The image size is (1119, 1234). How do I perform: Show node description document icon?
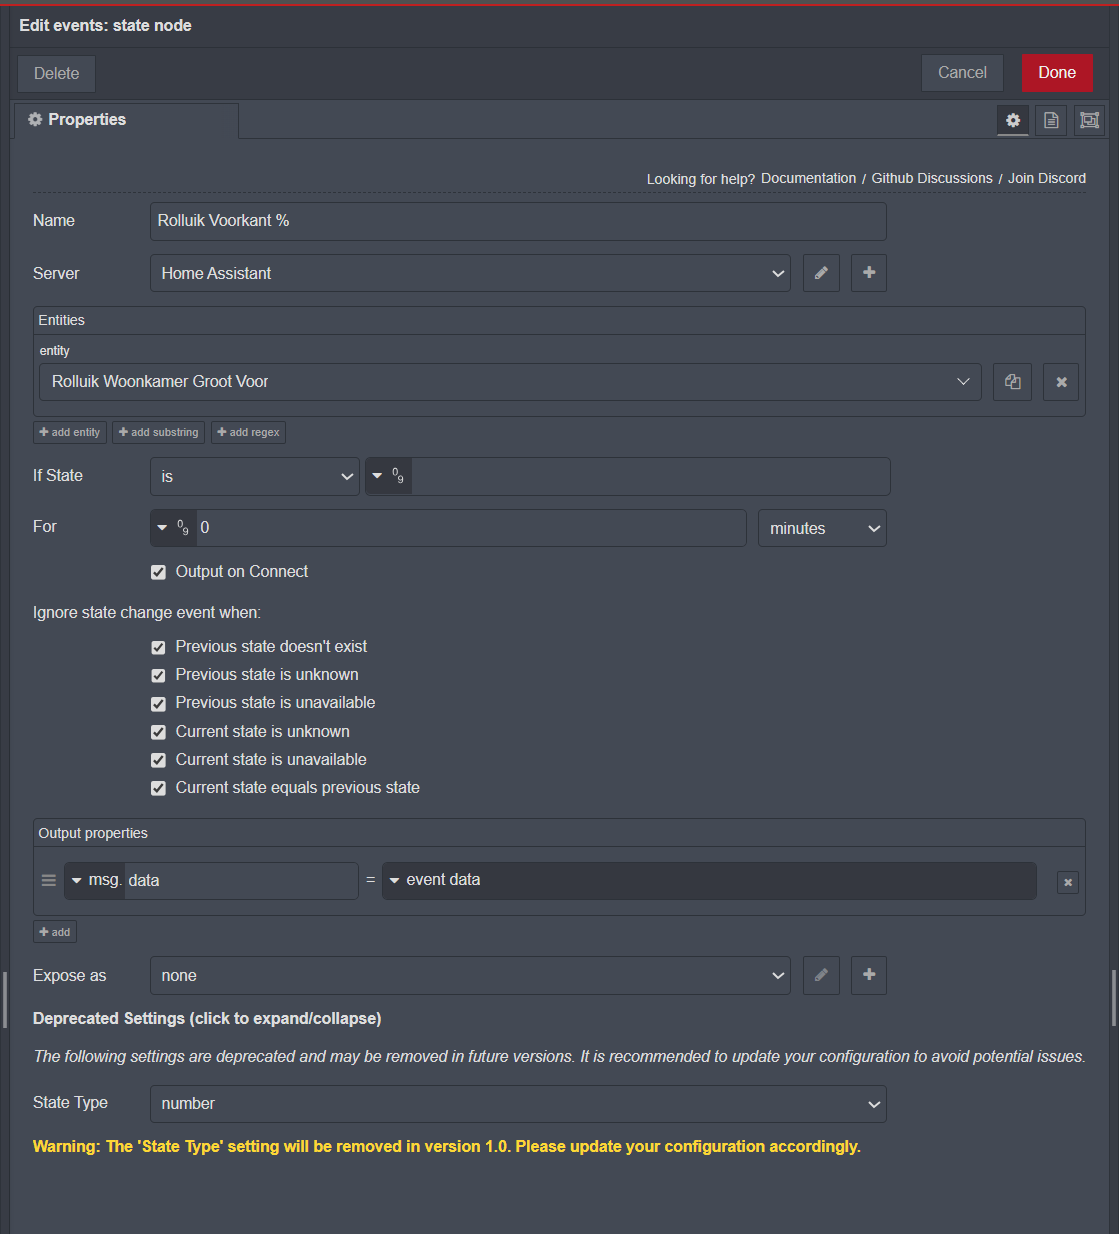[1051, 120]
